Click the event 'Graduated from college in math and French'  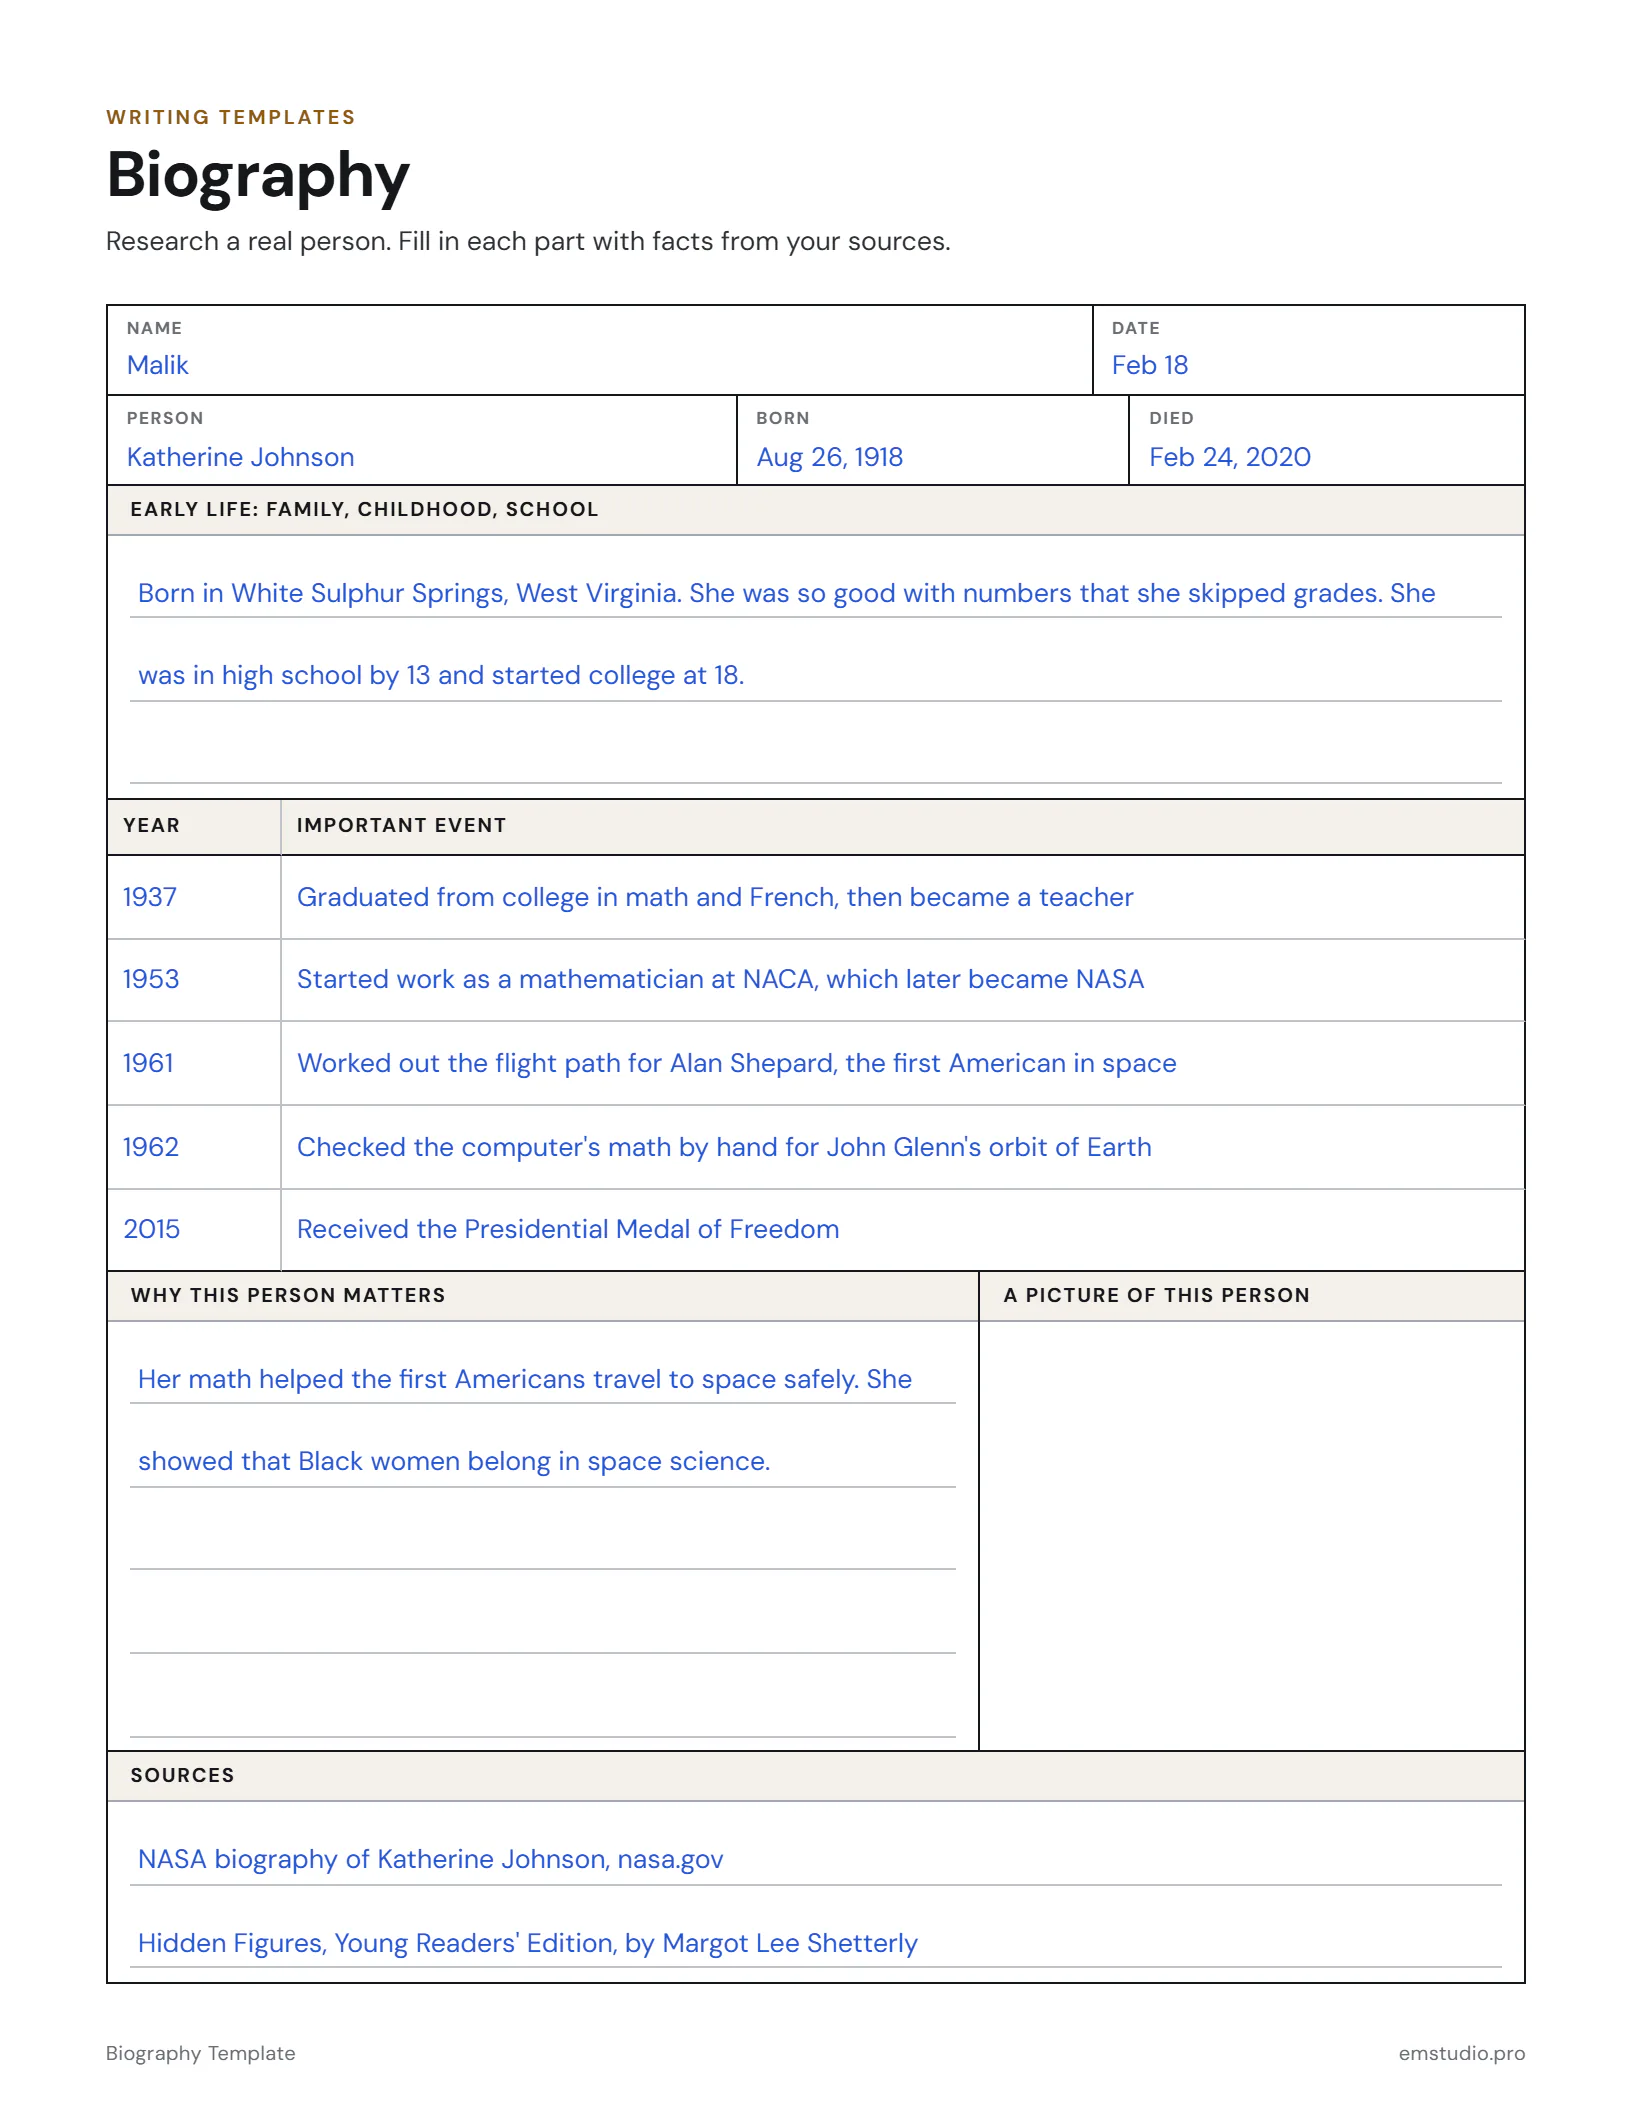tap(715, 897)
